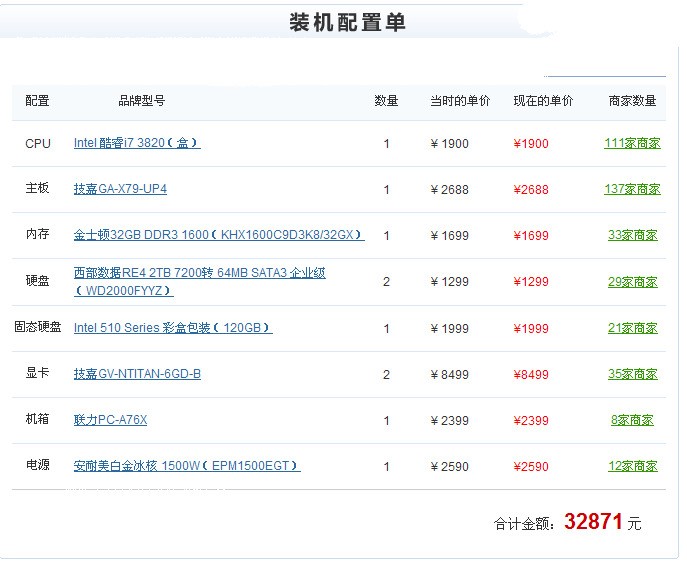
Task: View the 8家商家 merchants link
Action: [632, 420]
